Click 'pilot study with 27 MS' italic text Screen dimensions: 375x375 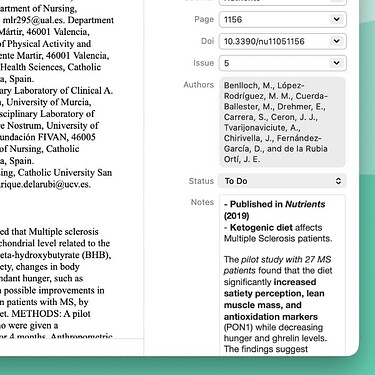click(286, 260)
